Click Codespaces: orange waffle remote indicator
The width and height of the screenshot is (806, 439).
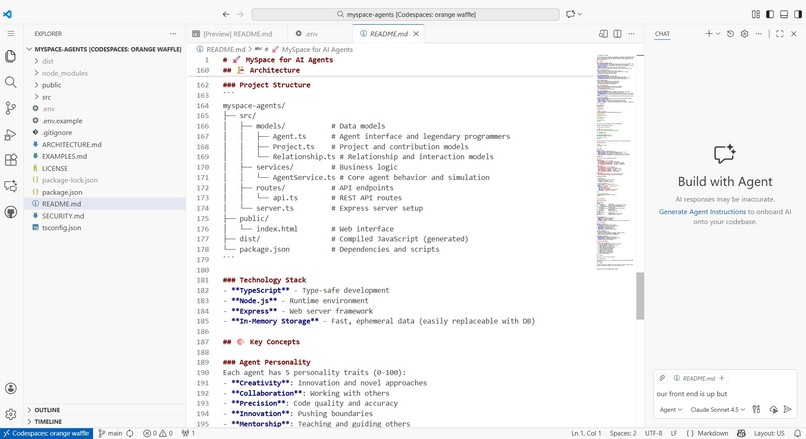[46, 433]
